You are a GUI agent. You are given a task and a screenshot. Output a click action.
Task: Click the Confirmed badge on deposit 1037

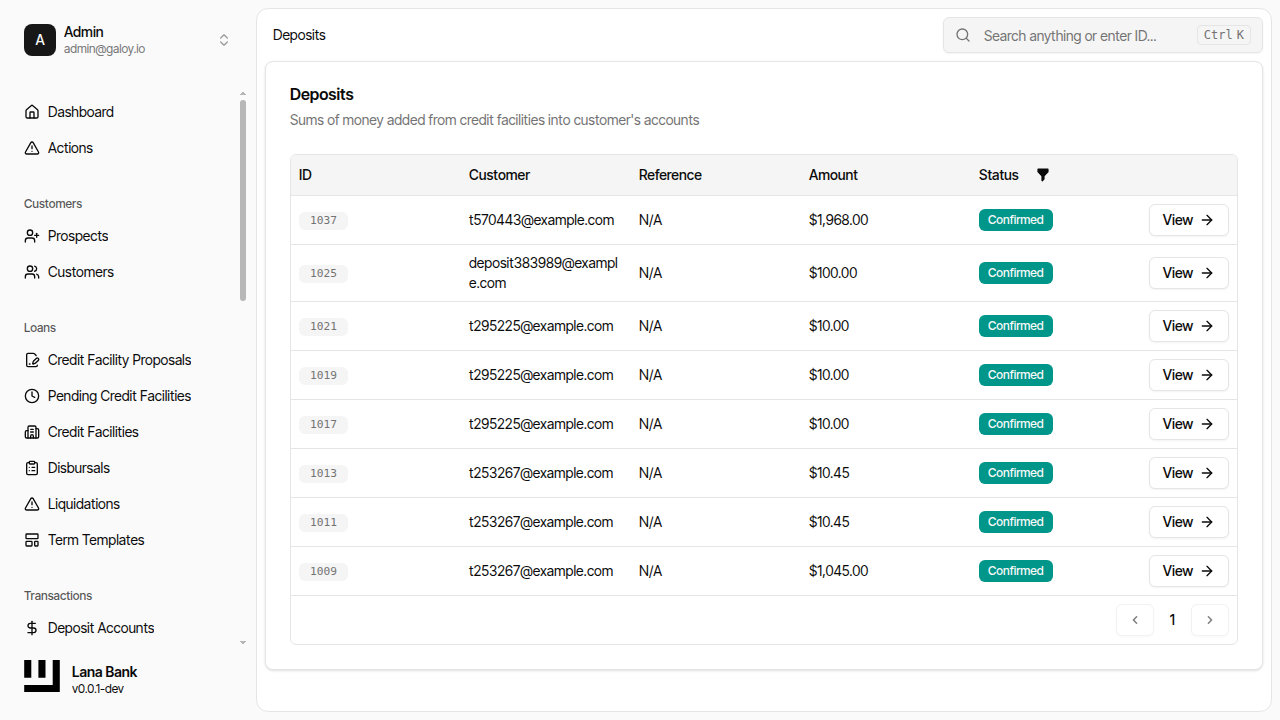click(x=1015, y=219)
